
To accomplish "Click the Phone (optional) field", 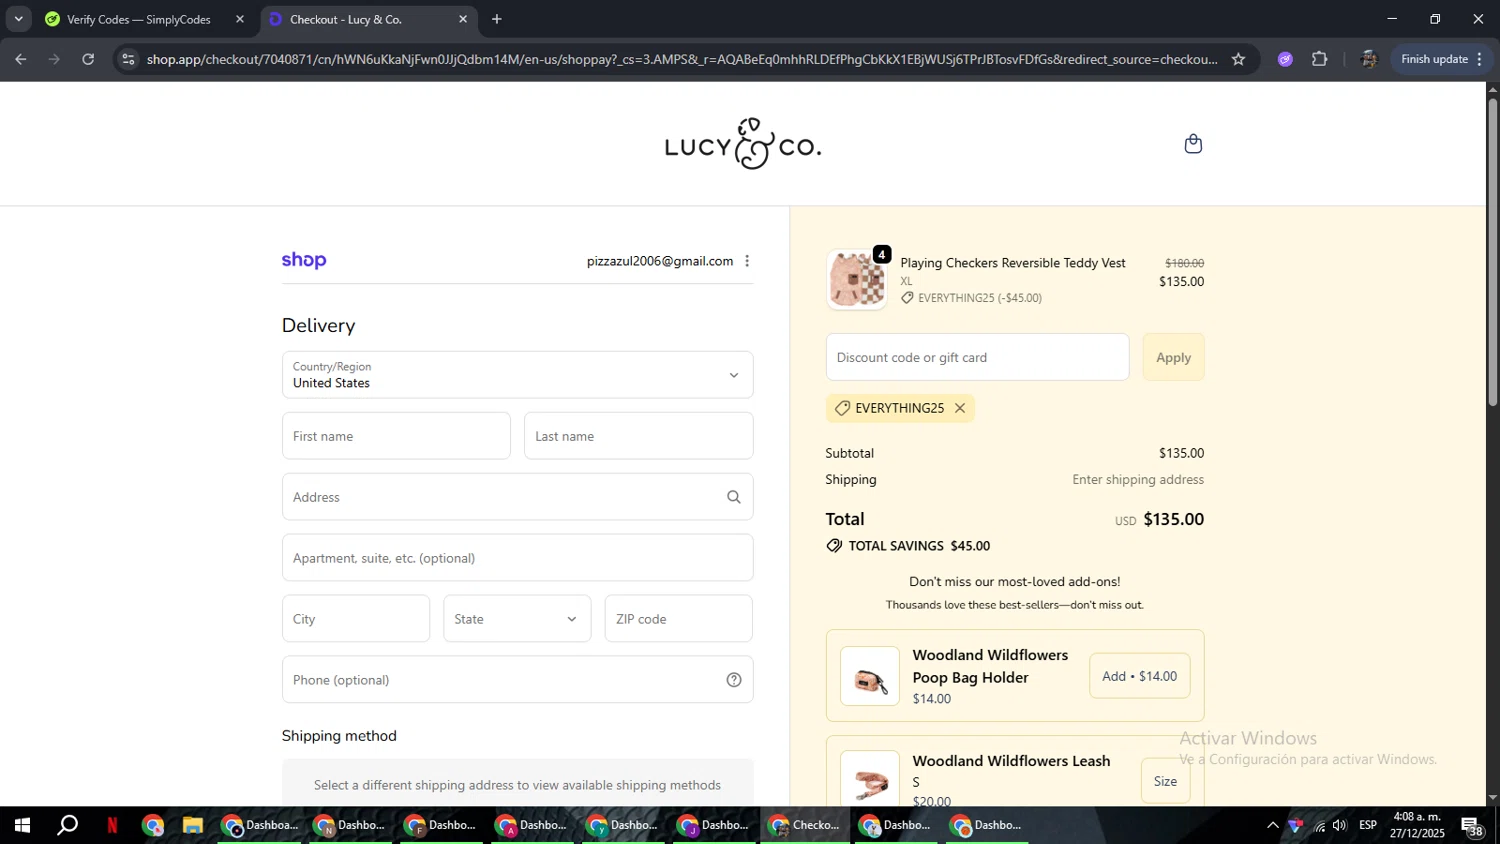I will (517, 680).
